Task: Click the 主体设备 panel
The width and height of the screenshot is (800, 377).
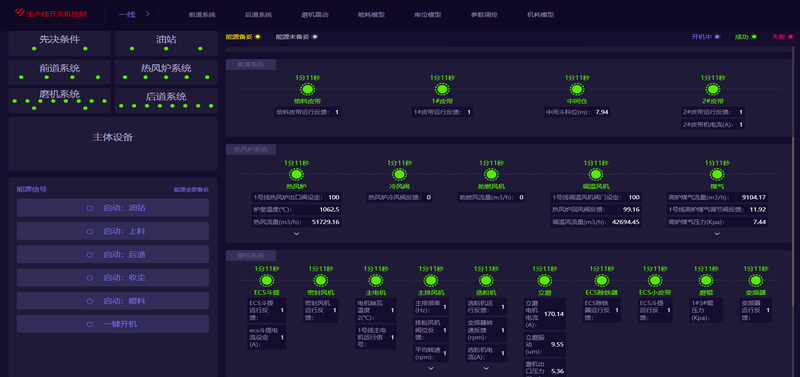Action: point(113,144)
